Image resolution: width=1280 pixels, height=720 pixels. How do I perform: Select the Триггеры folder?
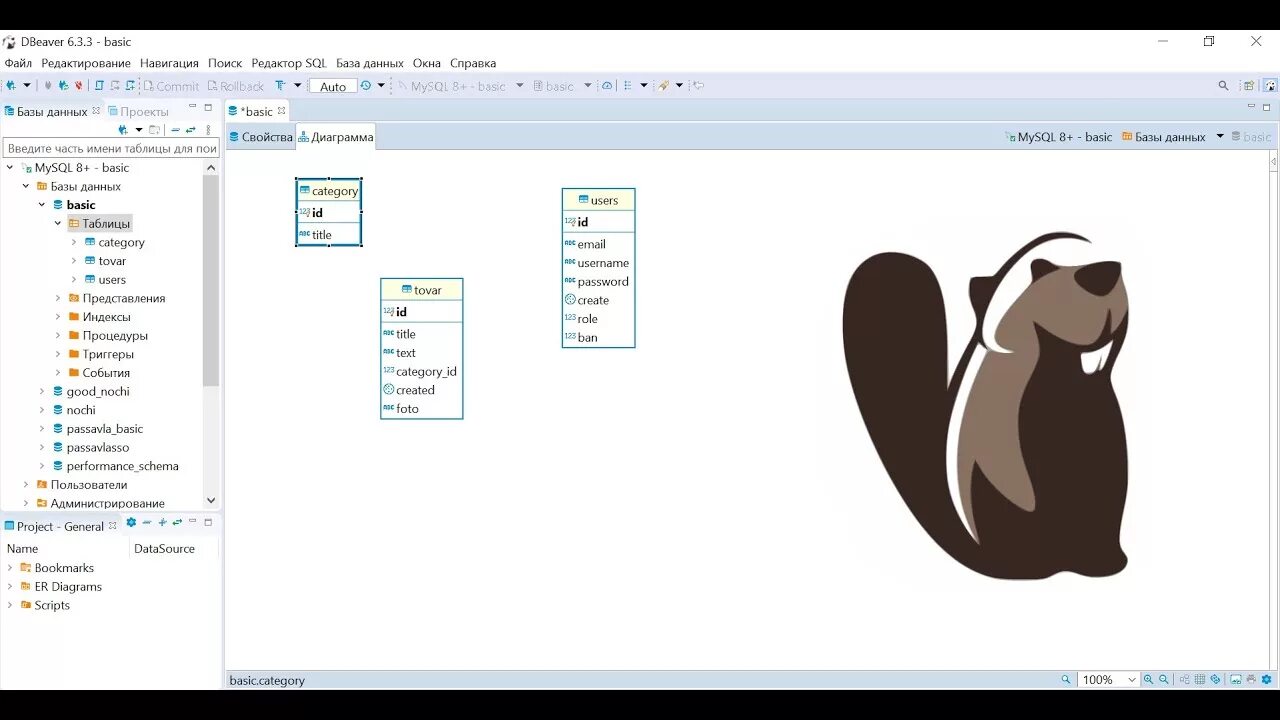pyautogui.click(x=108, y=354)
